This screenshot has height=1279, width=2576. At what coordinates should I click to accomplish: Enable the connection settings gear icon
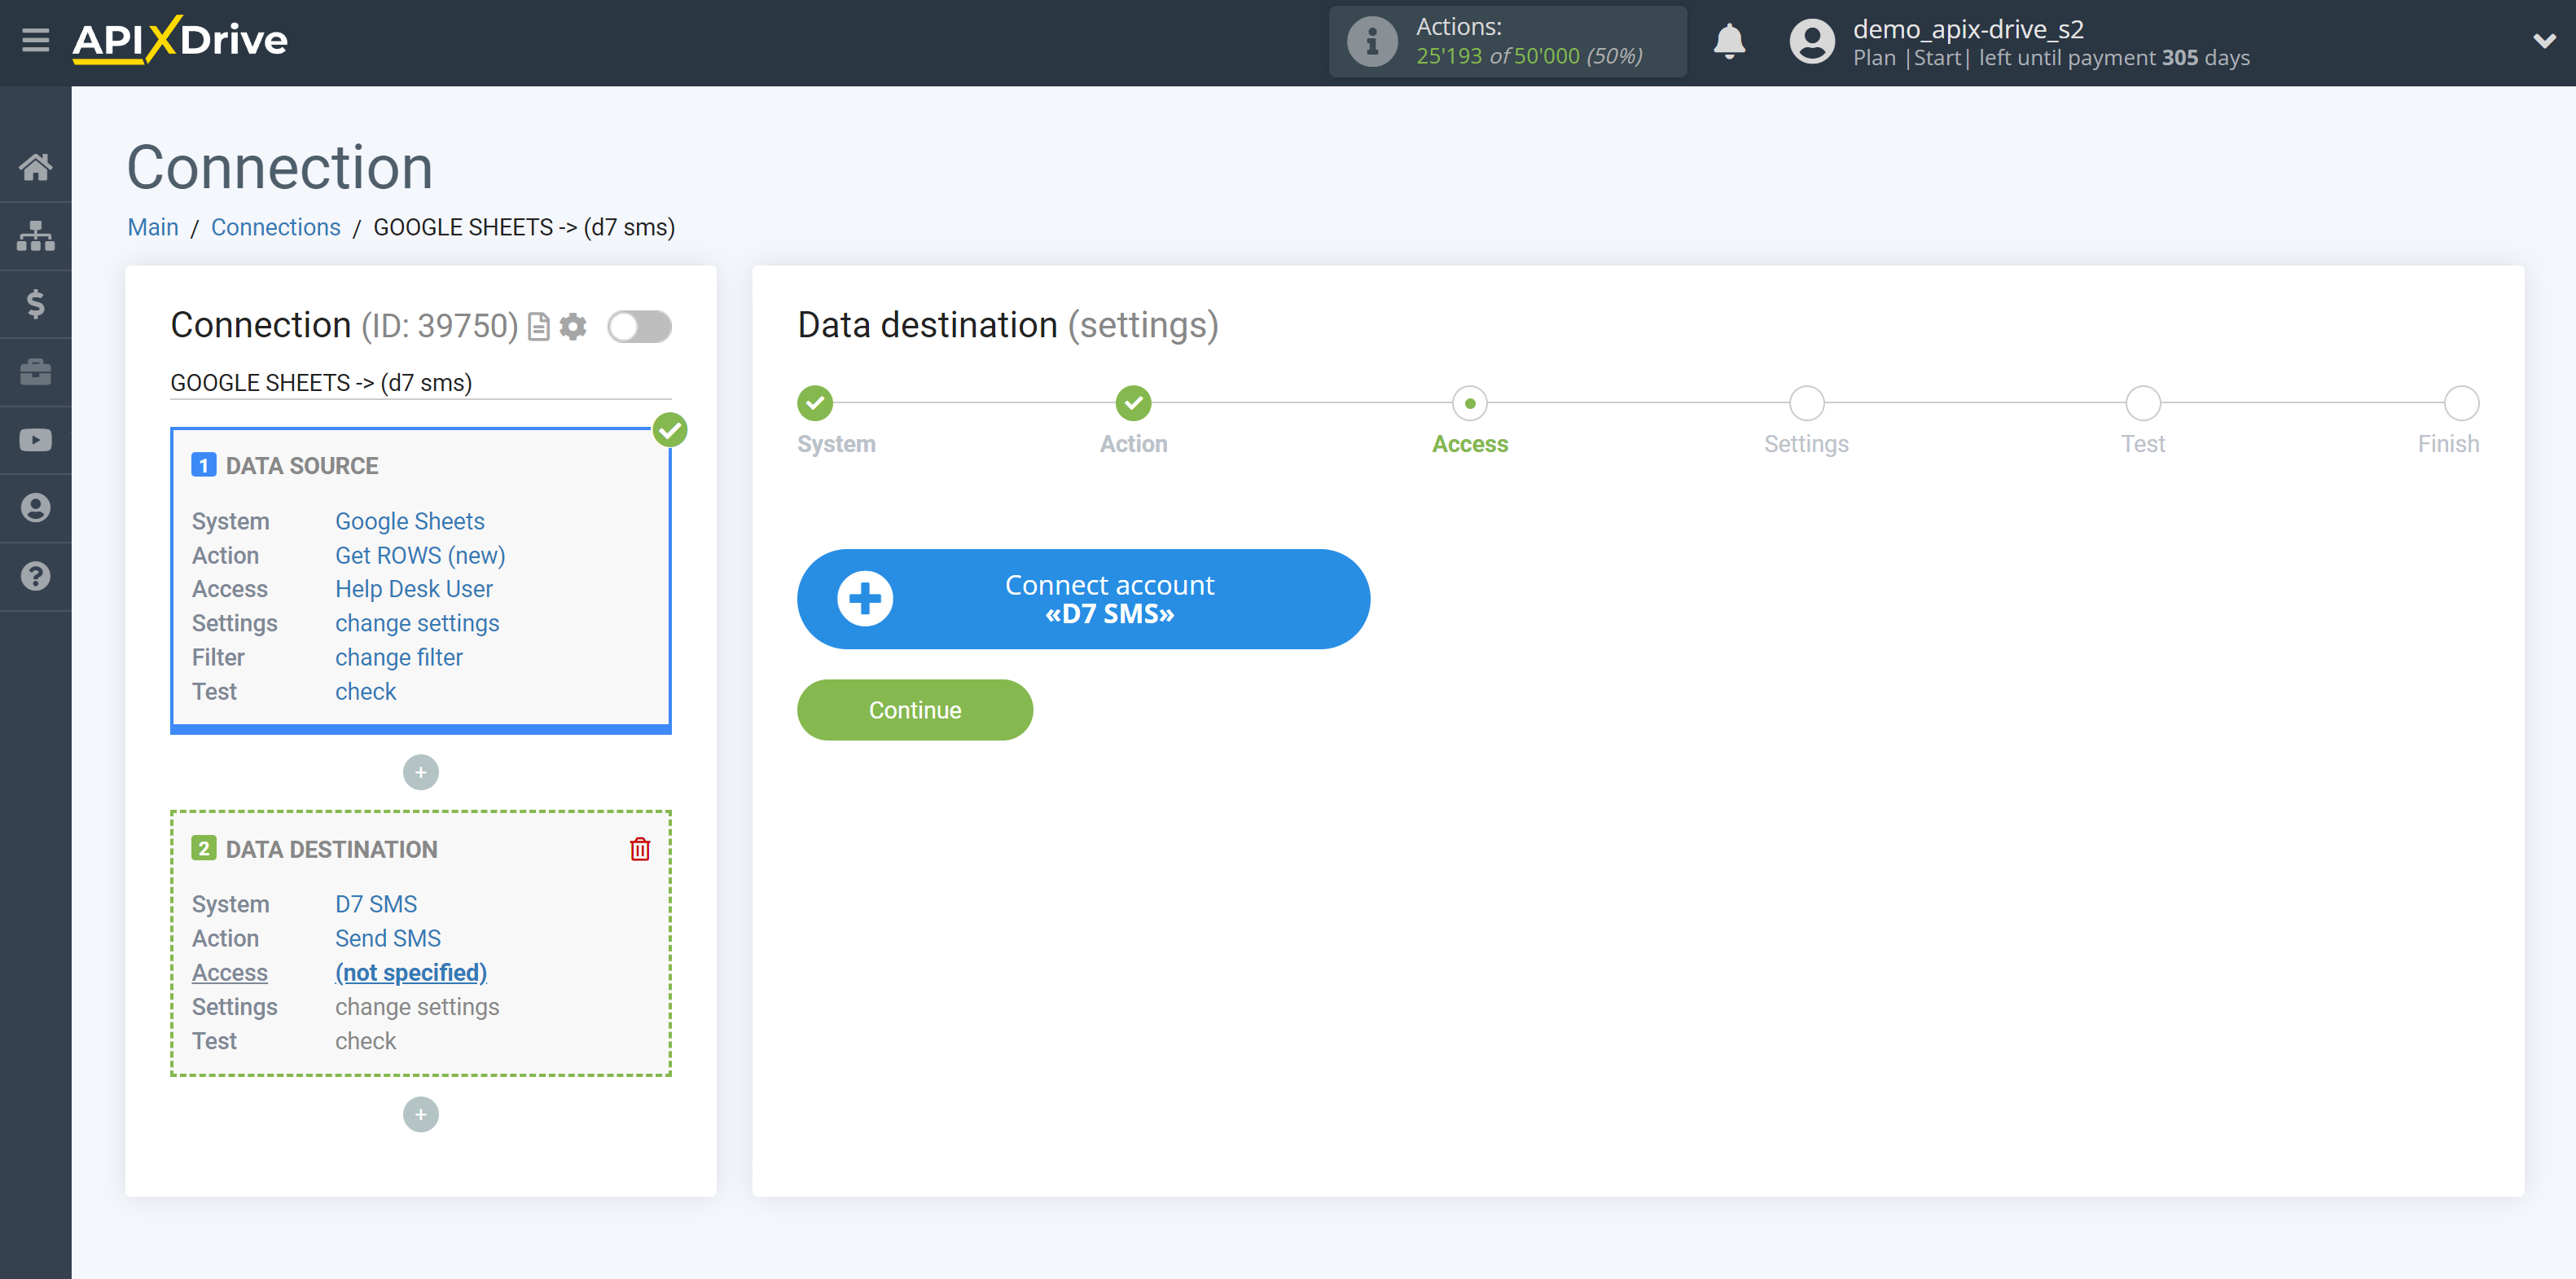(x=572, y=326)
